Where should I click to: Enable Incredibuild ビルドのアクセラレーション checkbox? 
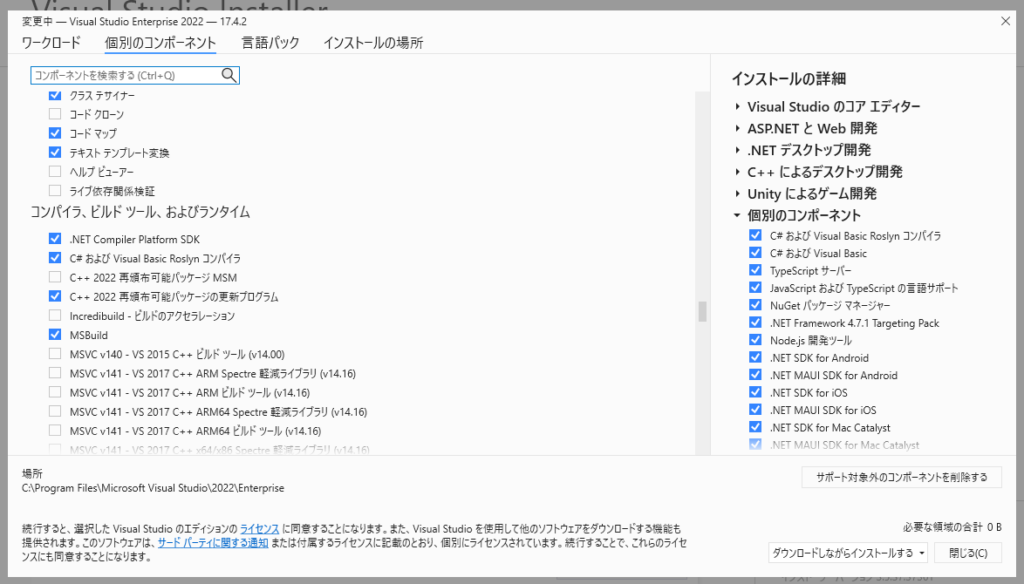pos(55,316)
